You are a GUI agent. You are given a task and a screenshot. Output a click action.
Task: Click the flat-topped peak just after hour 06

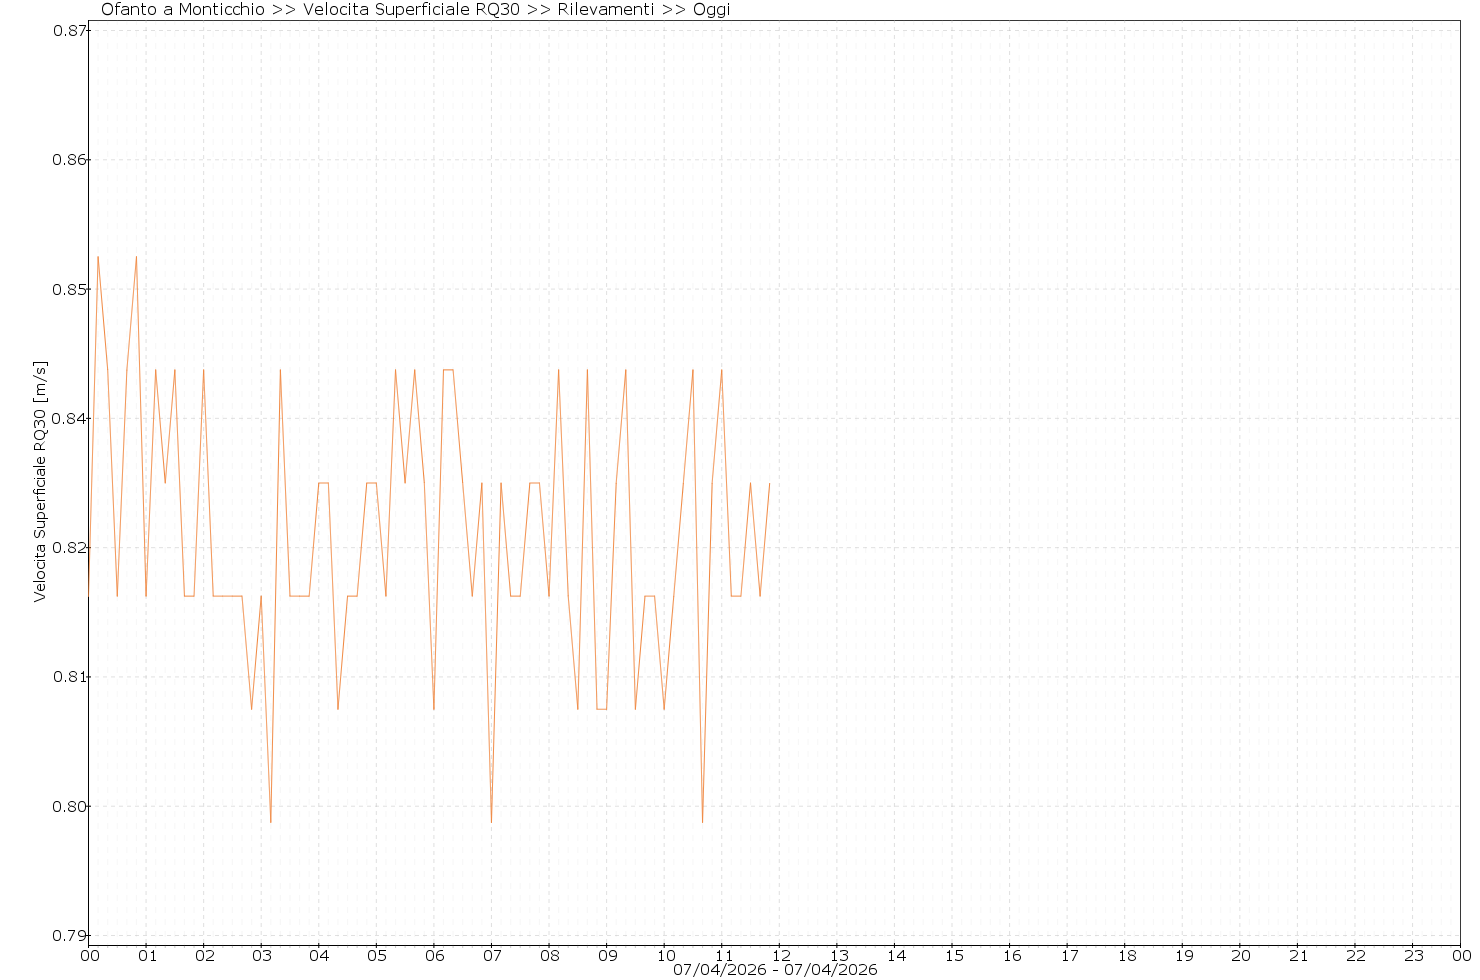coord(448,370)
